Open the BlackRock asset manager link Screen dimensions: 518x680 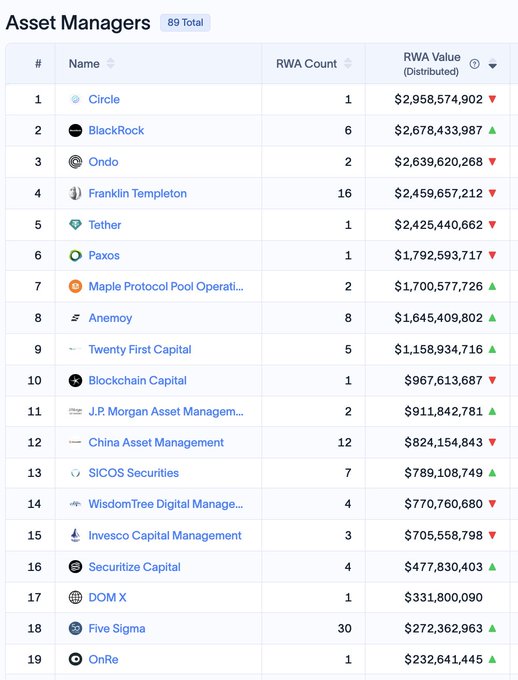pos(116,131)
